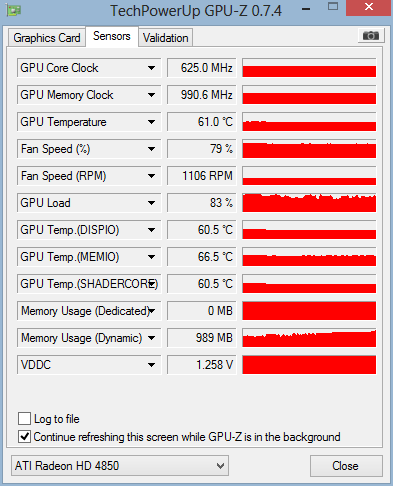Open the Validation tab
393x486 pixels.
click(x=166, y=38)
